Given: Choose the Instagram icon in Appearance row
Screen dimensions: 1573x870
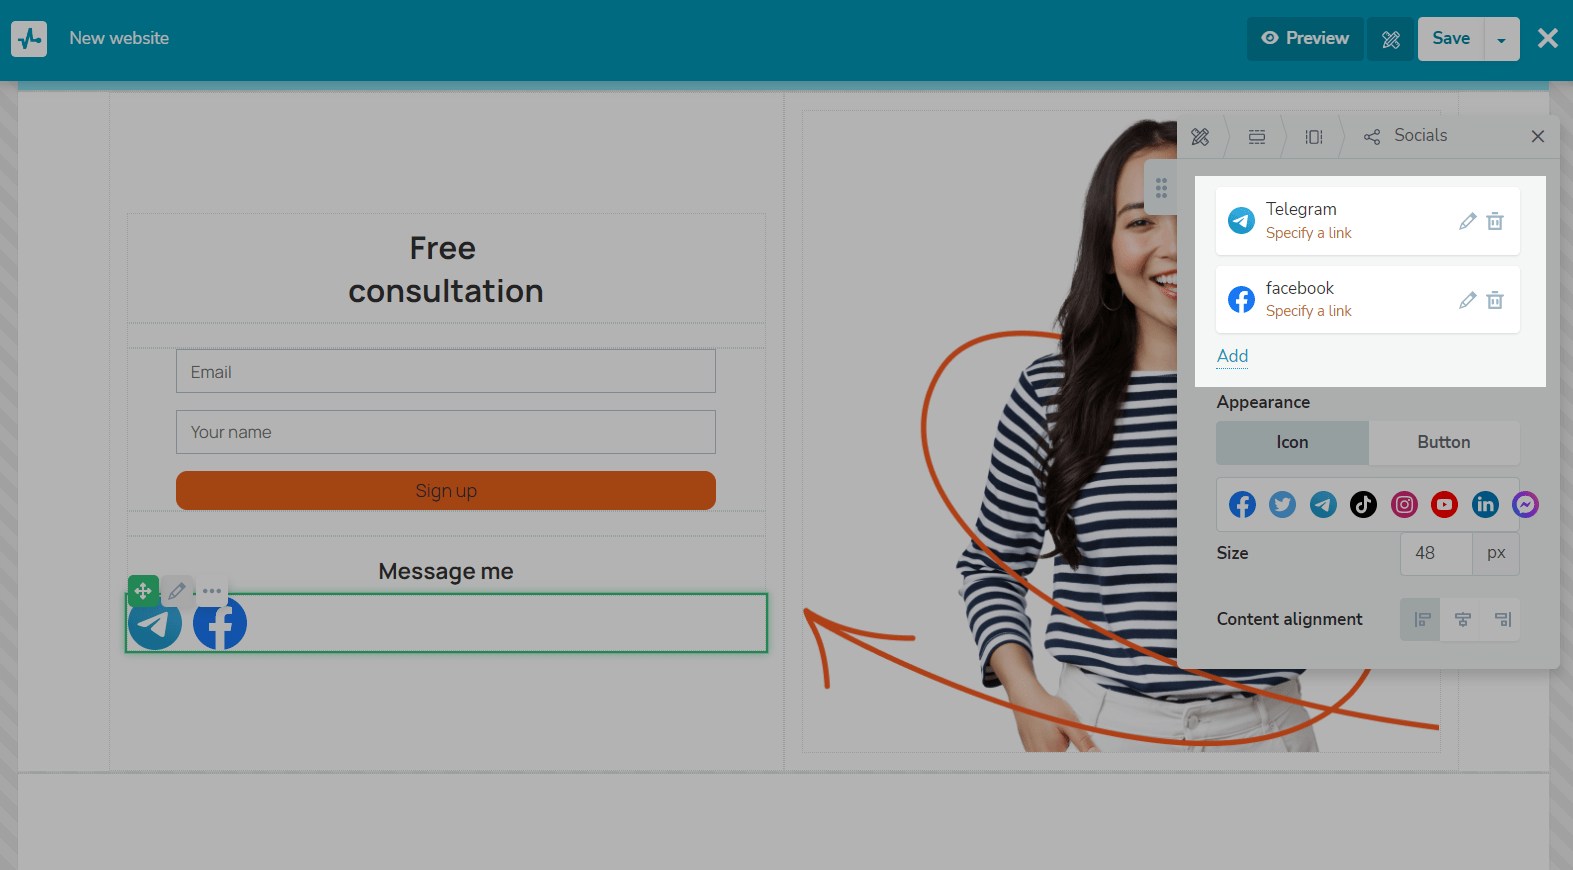Looking at the screenshot, I should [1404, 505].
